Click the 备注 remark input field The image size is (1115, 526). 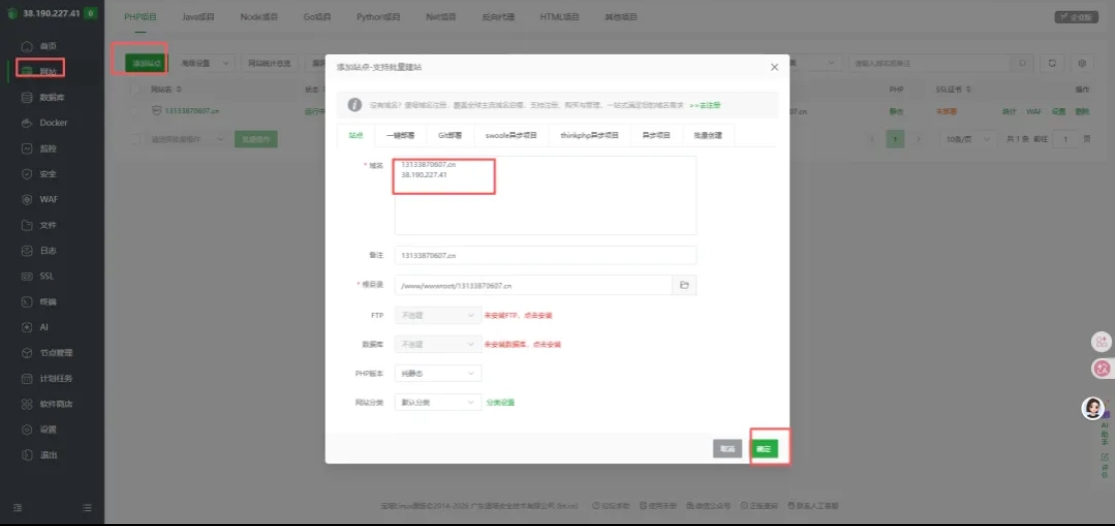click(x=545, y=255)
